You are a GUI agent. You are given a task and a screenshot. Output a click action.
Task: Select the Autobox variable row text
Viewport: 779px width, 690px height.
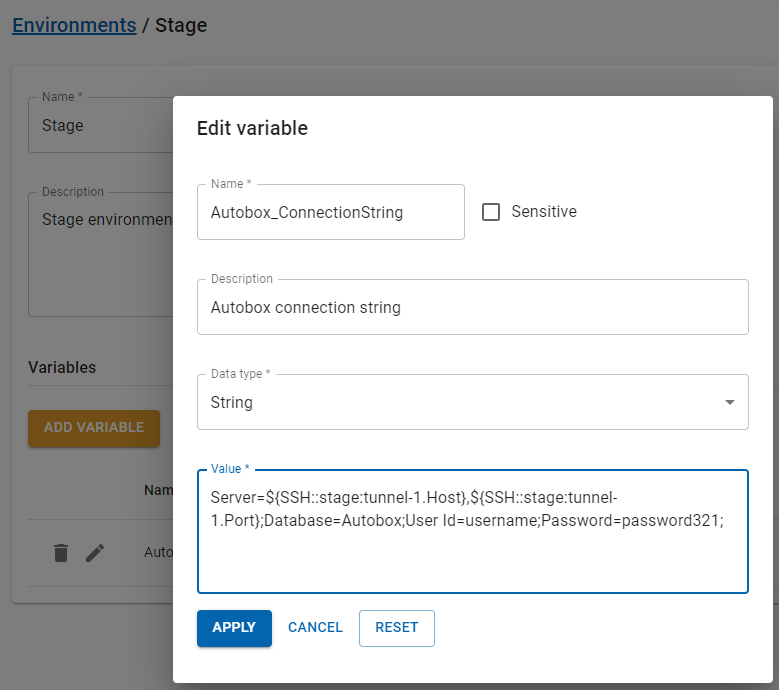(158, 552)
